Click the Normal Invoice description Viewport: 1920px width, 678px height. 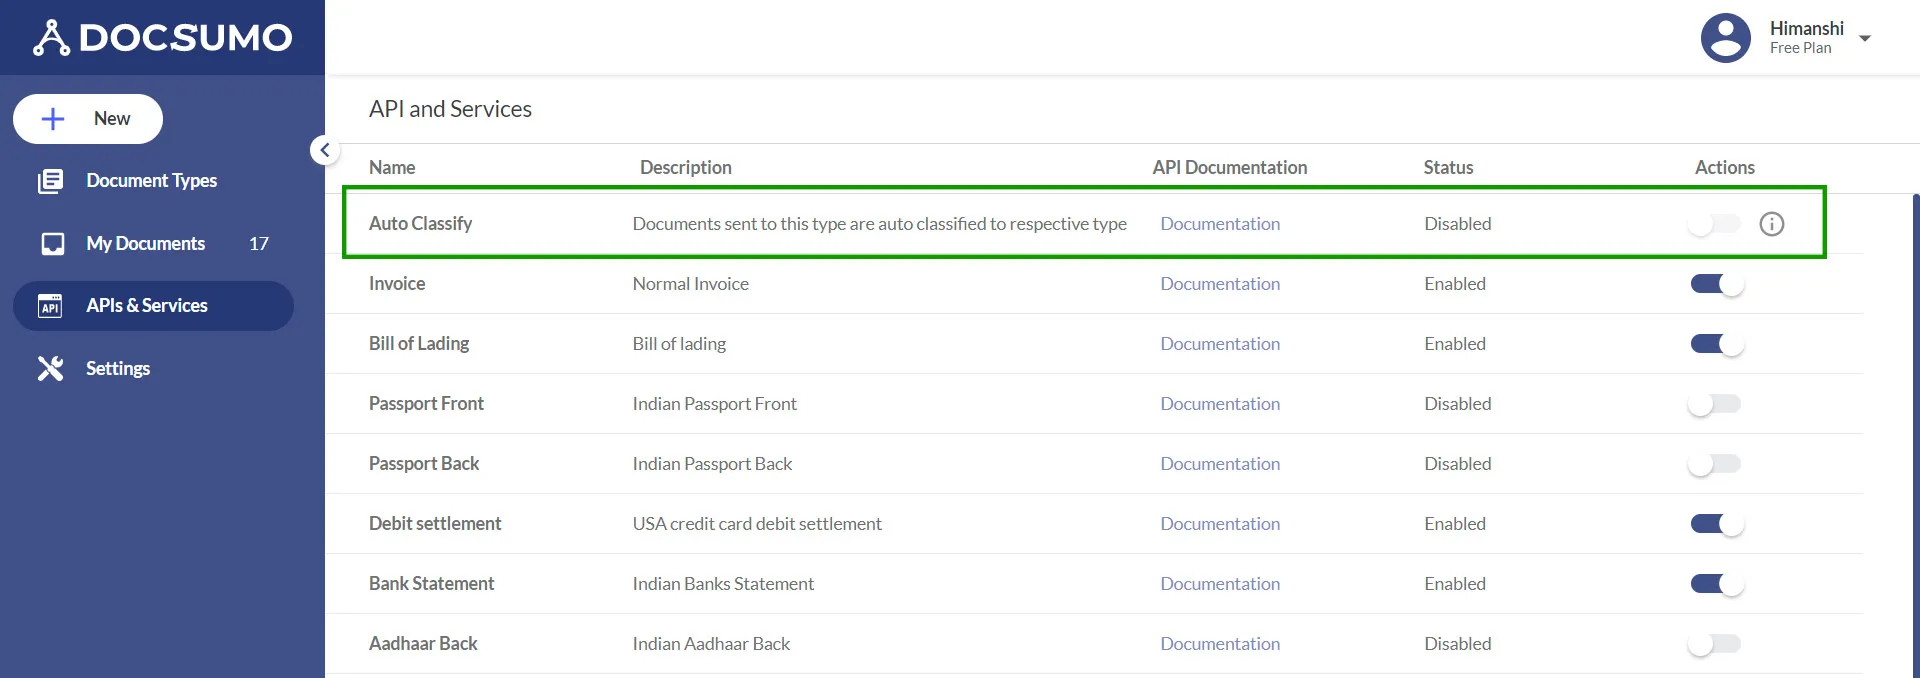click(x=691, y=284)
